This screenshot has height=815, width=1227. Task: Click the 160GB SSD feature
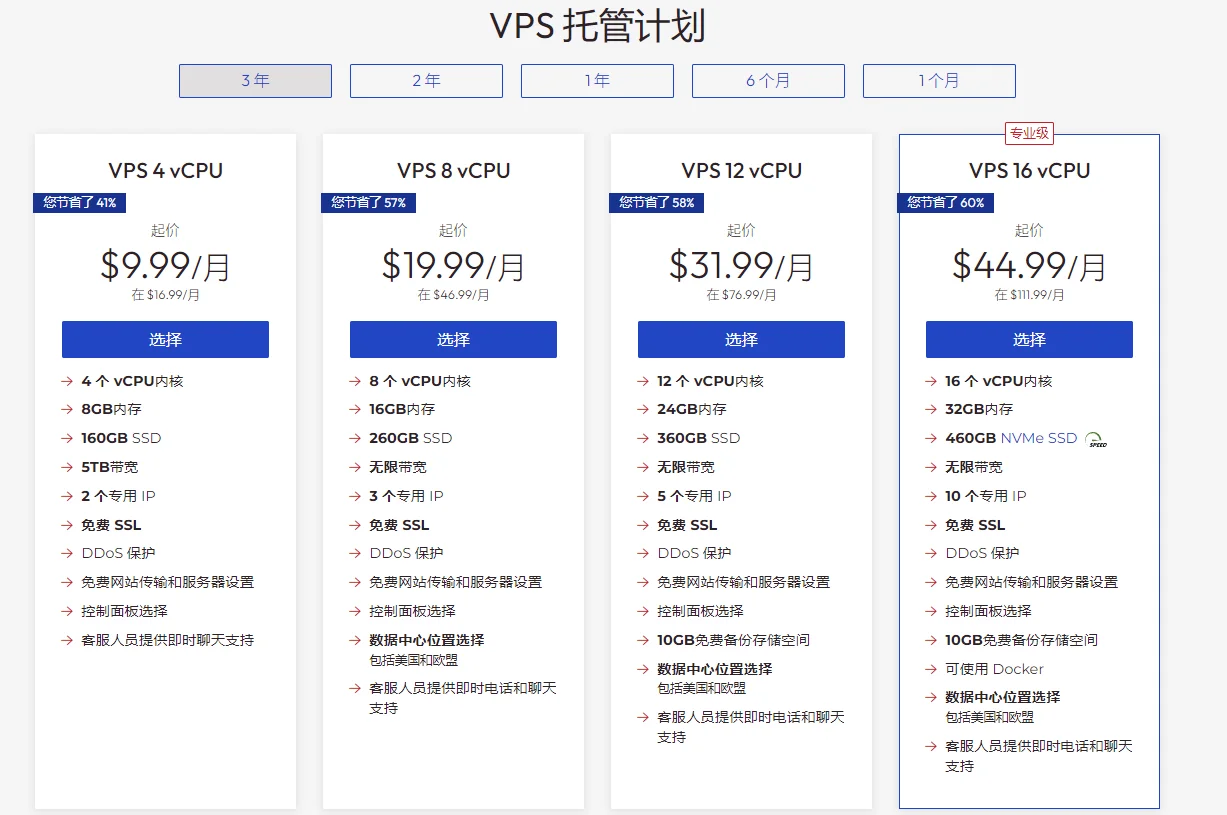pos(121,438)
